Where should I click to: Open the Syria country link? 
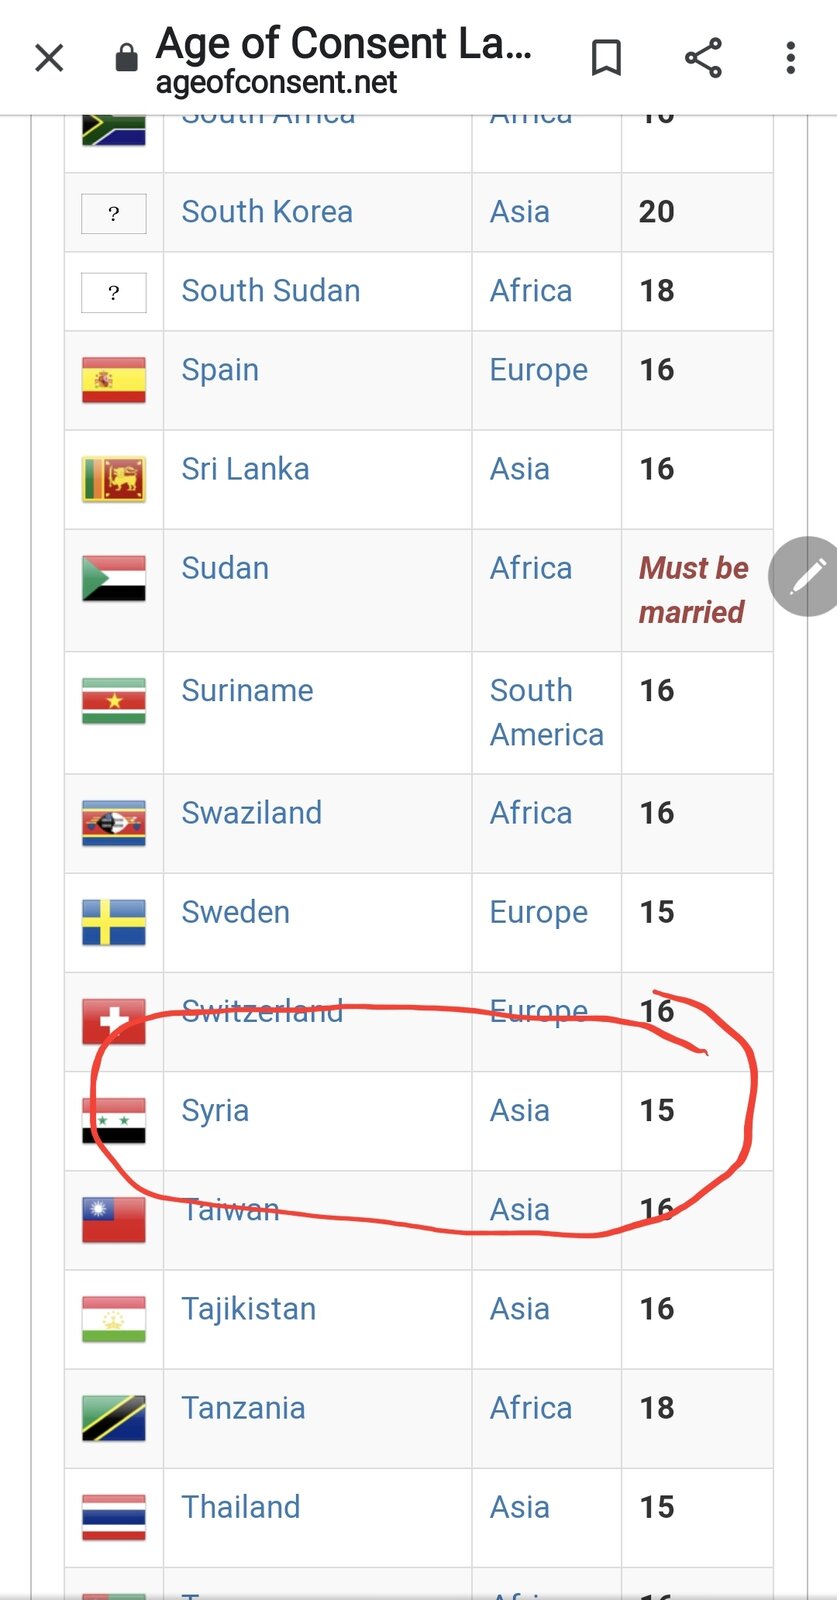(x=215, y=1110)
